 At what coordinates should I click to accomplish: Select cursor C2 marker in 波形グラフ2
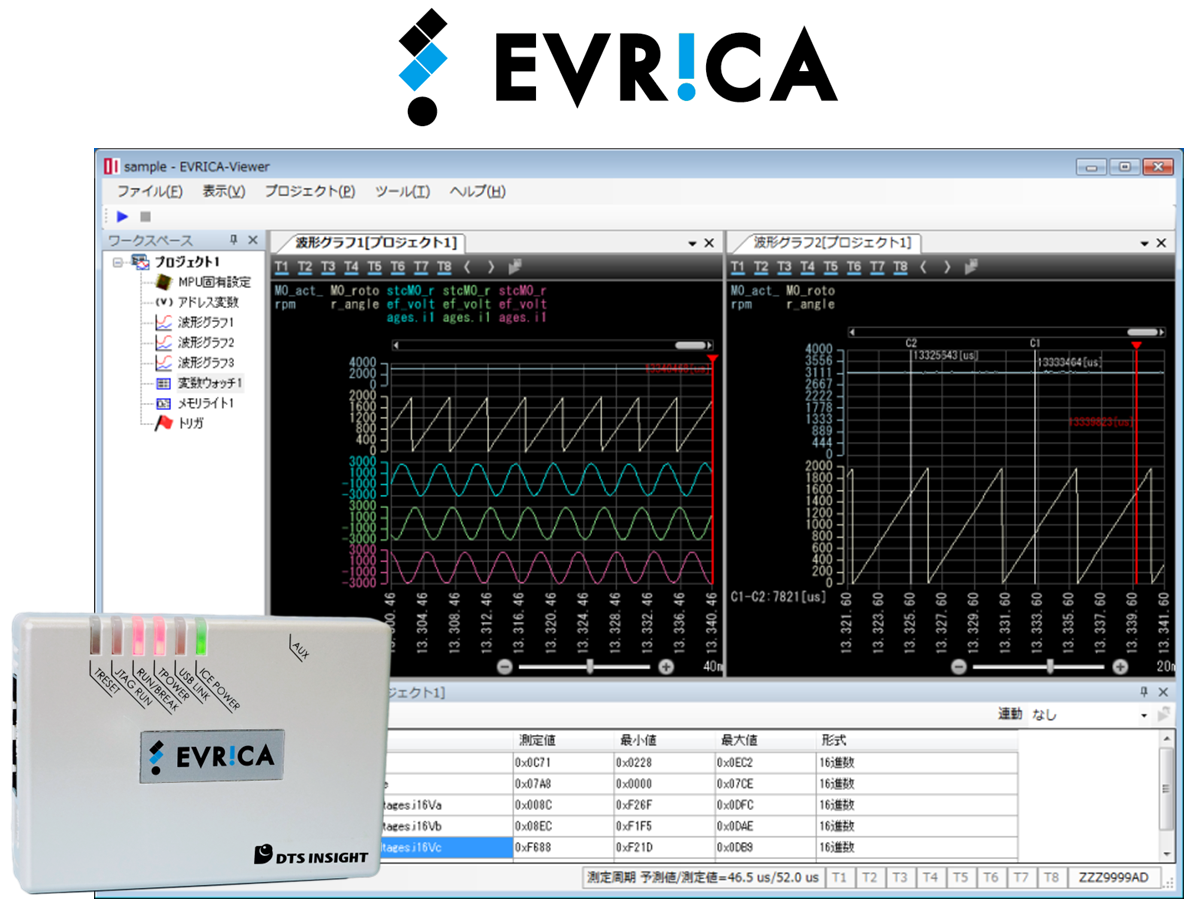[911, 343]
